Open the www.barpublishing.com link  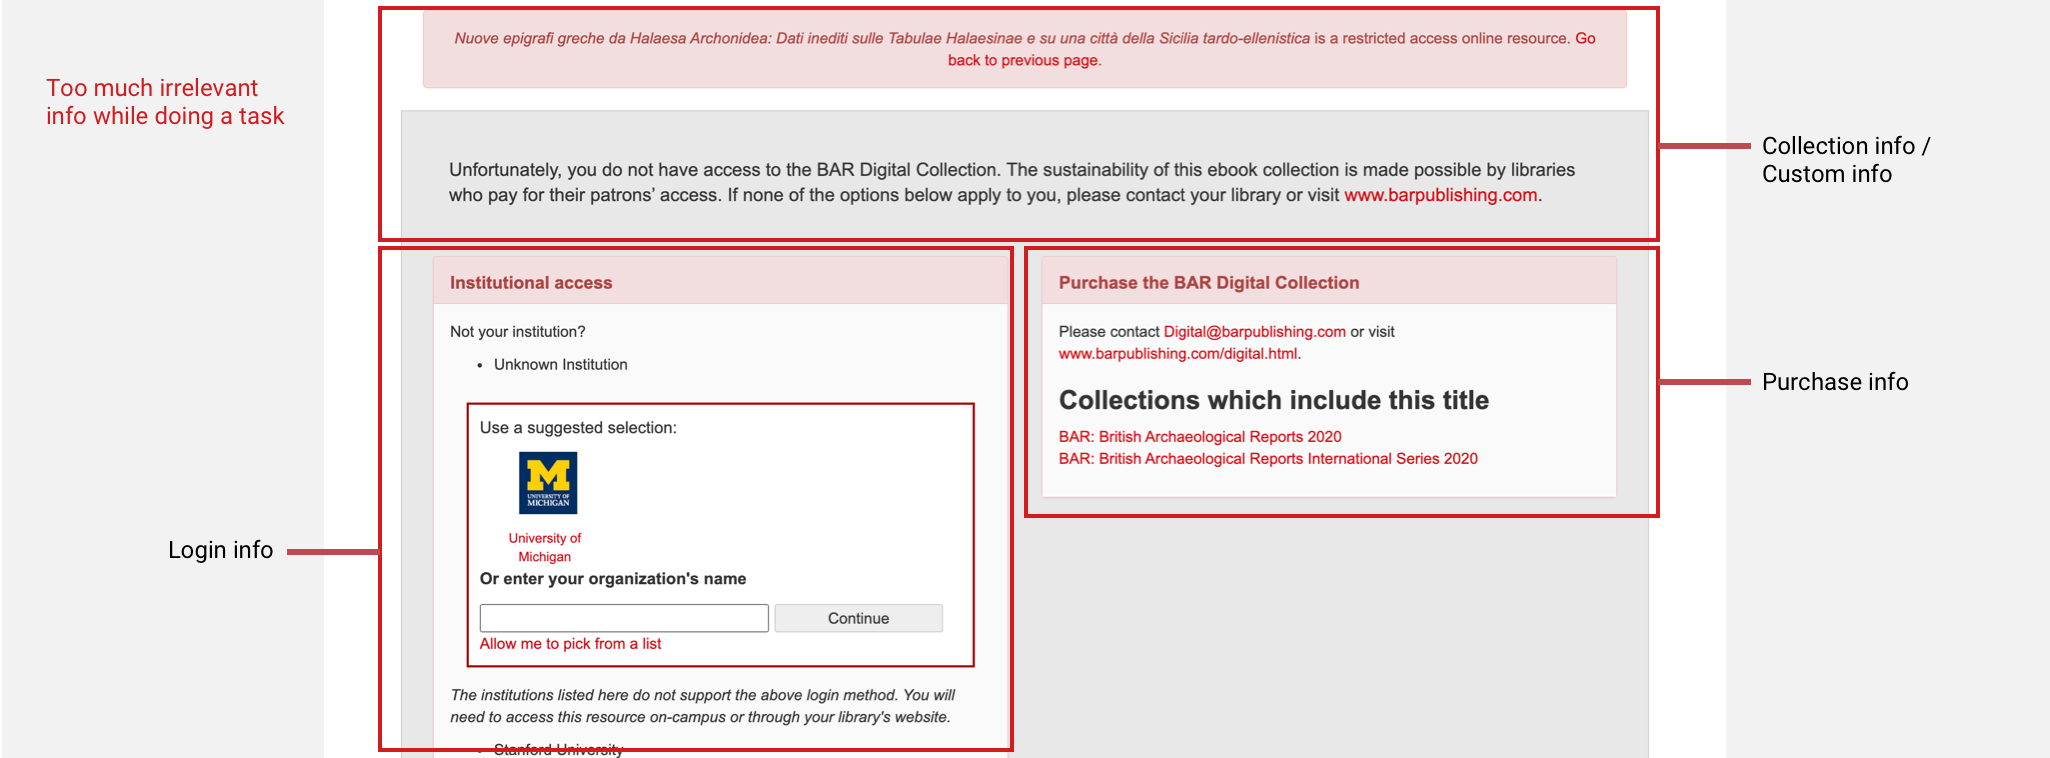(x=1440, y=195)
